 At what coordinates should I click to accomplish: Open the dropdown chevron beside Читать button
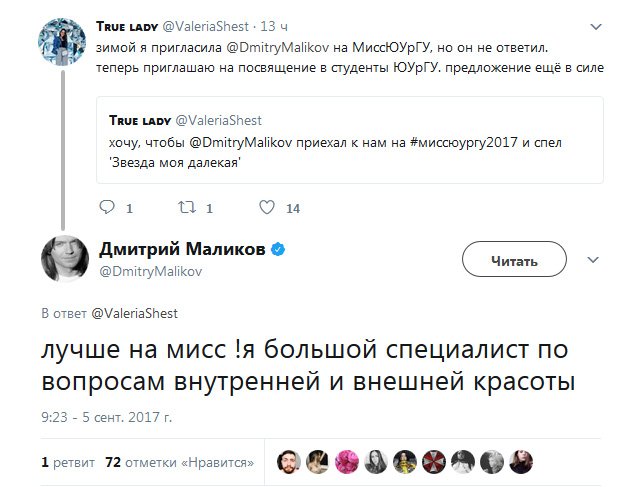point(591,260)
